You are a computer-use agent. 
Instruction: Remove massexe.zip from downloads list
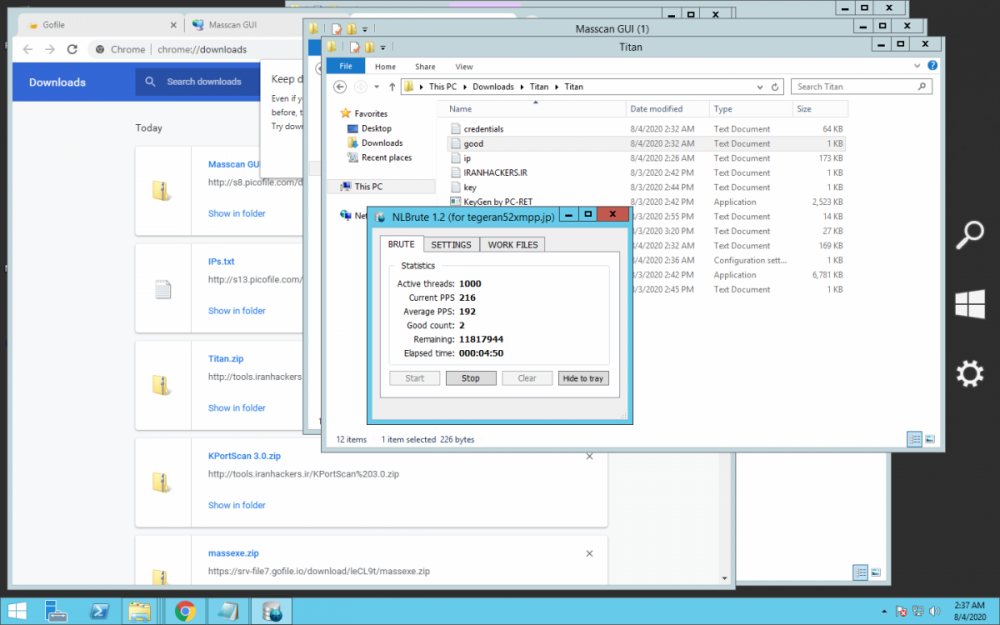pyautogui.click(x=589, y=554)
